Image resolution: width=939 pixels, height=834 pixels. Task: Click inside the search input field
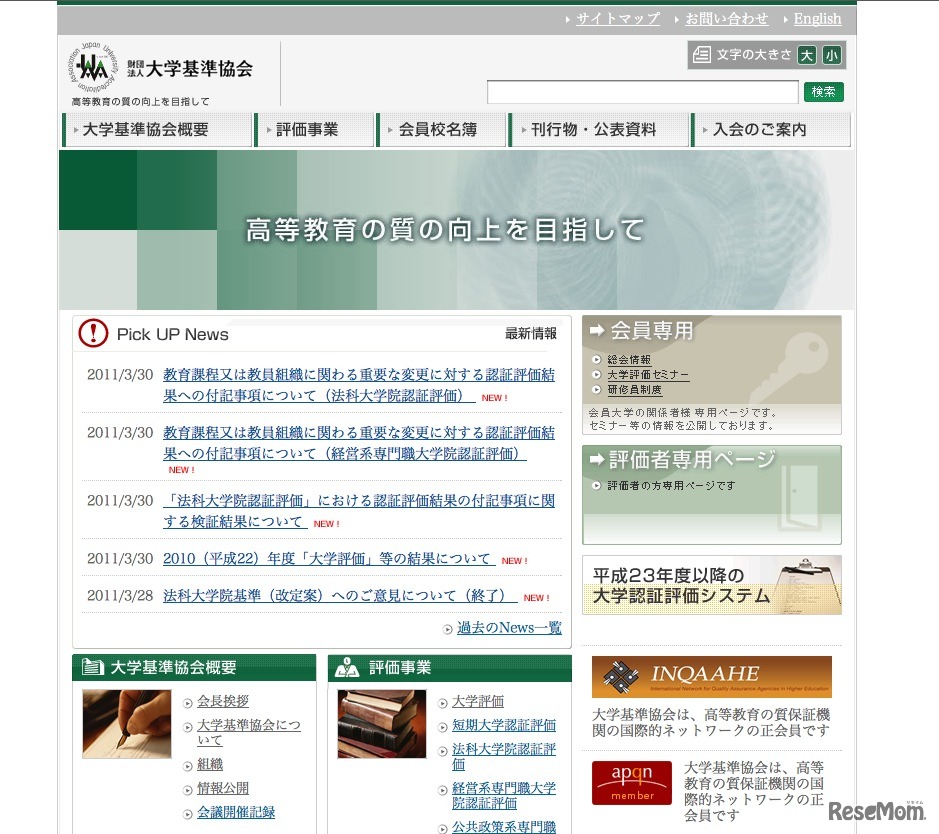[640, 91]
